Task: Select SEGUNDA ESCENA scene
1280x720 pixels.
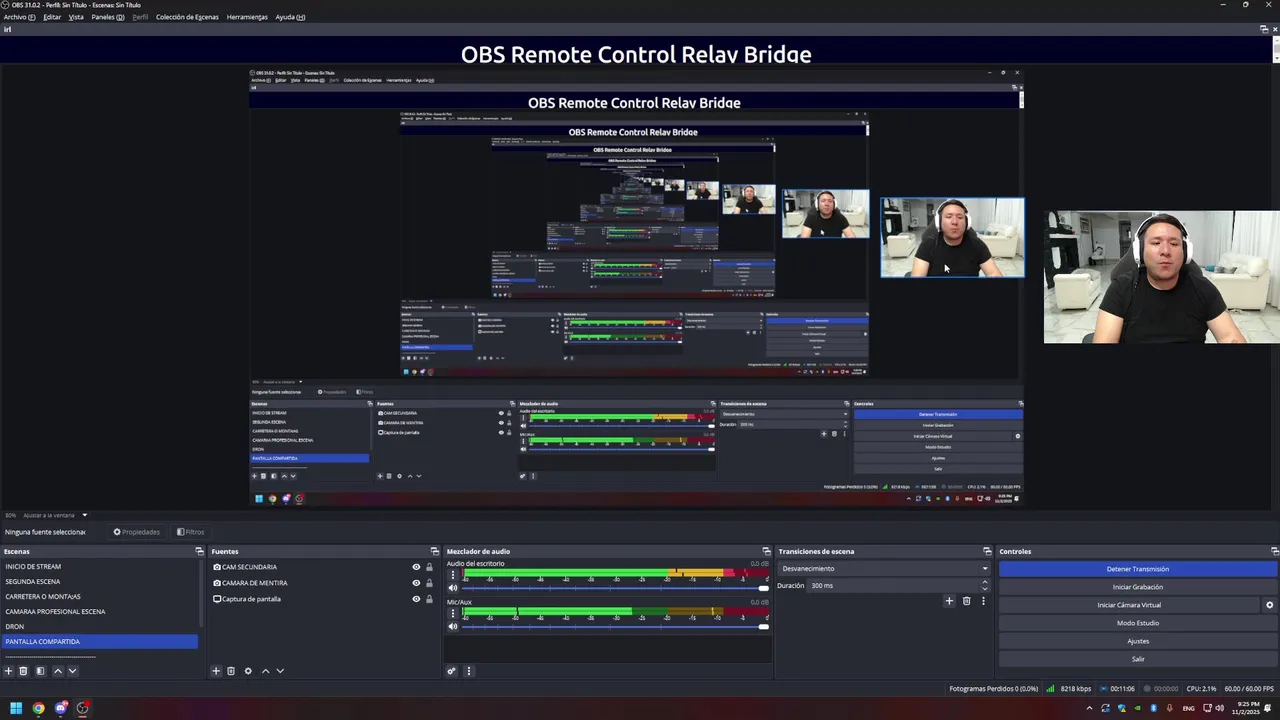Action: pos(99,581)
